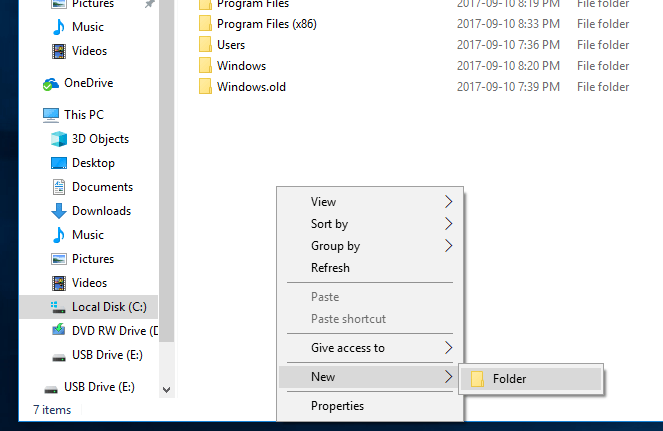The height and width of the screenshot is (431, 663).
Task: Click the Videos icon under This PC
Action: (59, 283)
